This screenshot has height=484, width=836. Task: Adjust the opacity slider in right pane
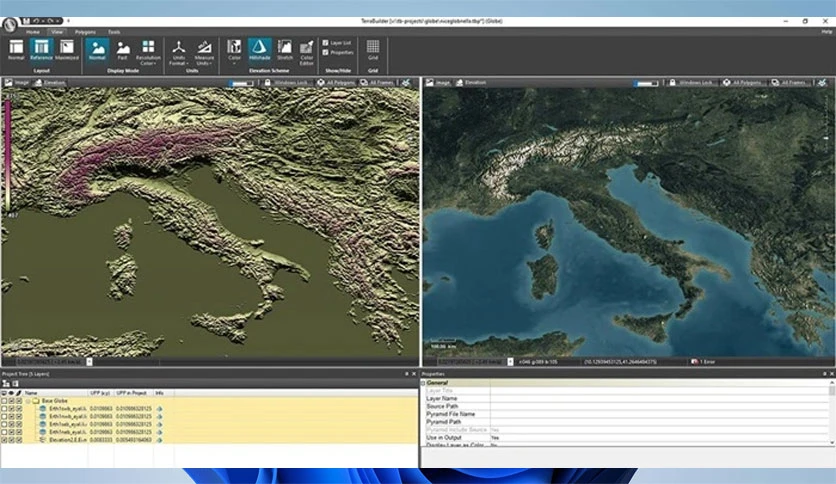(646, 83)
